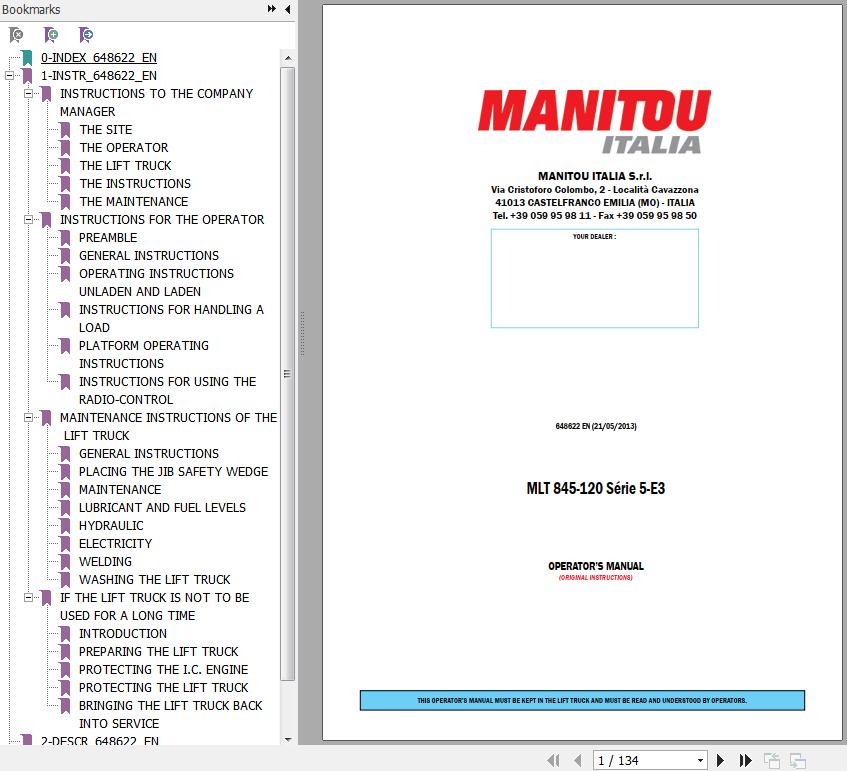Open IF THE LIFT TRUCK IS NOT TO BE USED bookmark
847x771 pixels.
click(x=154, y=607)
